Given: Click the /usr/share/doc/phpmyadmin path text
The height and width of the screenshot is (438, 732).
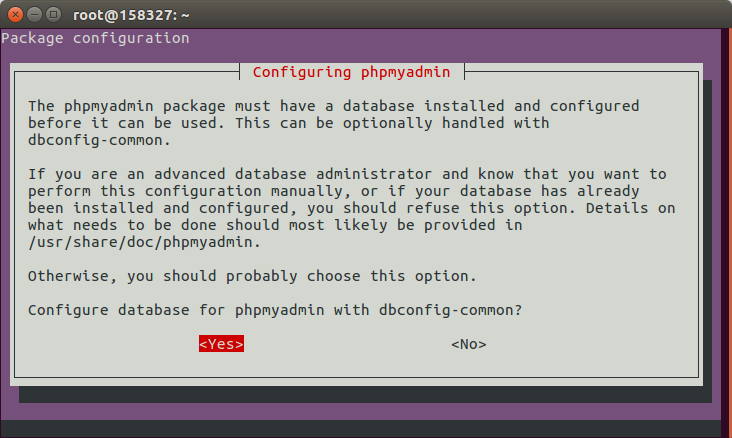Looking at the screenshot, I should pyautogui.click(x=144, y=242).
